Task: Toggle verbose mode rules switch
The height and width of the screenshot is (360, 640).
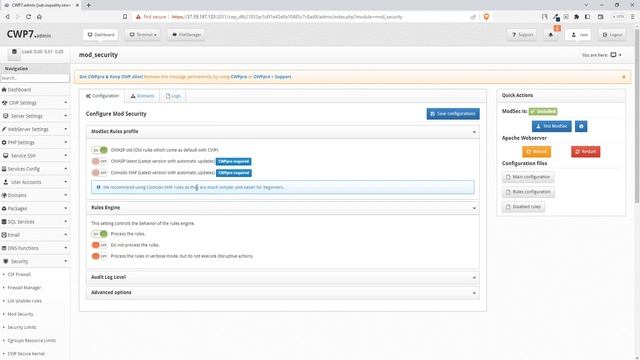Action: (x=99, y=256)
